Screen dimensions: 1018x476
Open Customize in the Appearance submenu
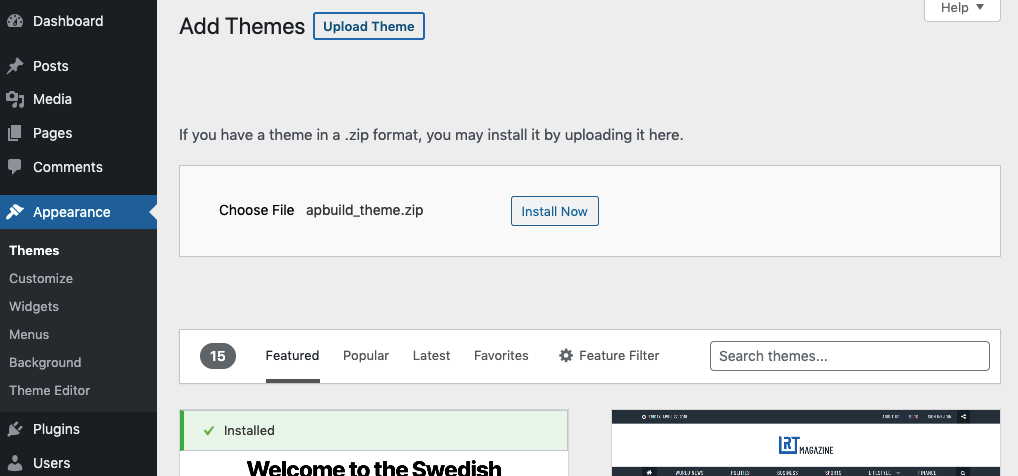pos(41,279)
